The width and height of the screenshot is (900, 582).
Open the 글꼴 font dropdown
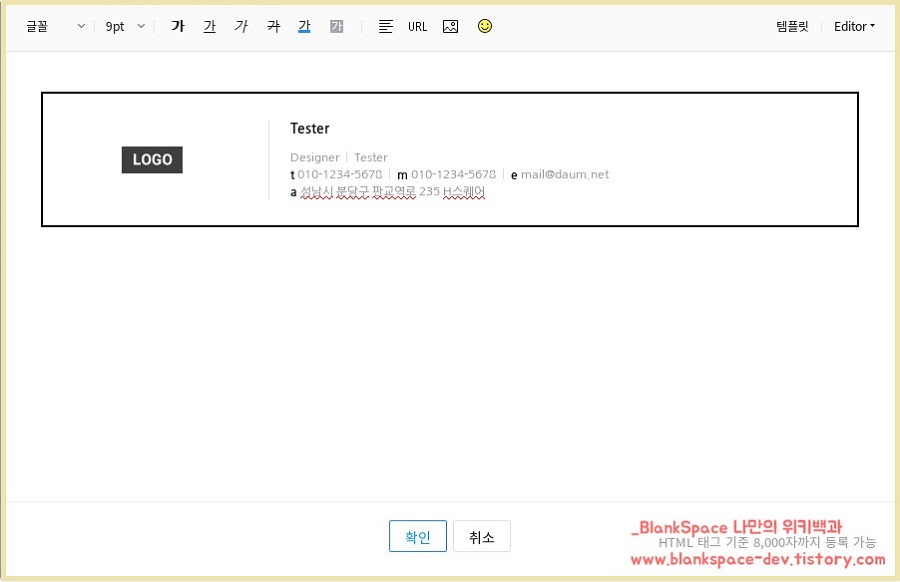(55, 26)
